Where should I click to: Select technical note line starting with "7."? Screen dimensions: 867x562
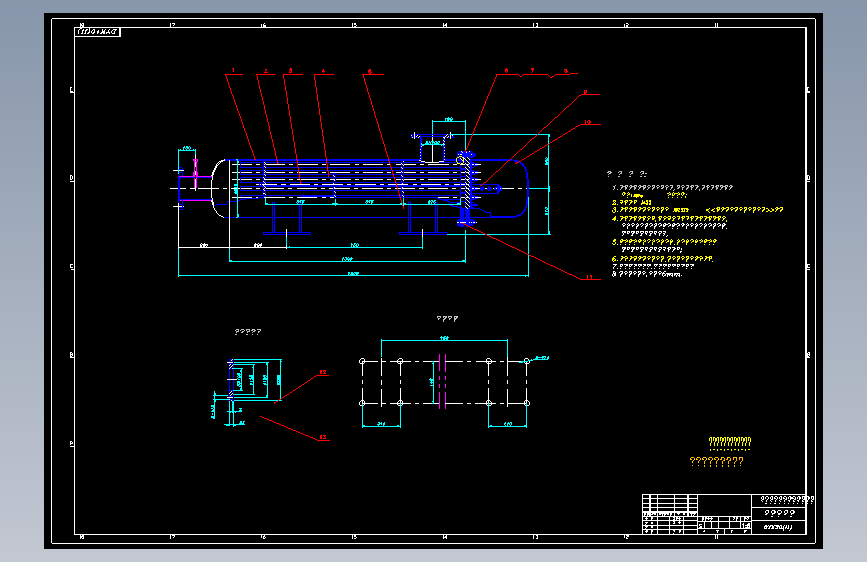(x=653, y=266)
